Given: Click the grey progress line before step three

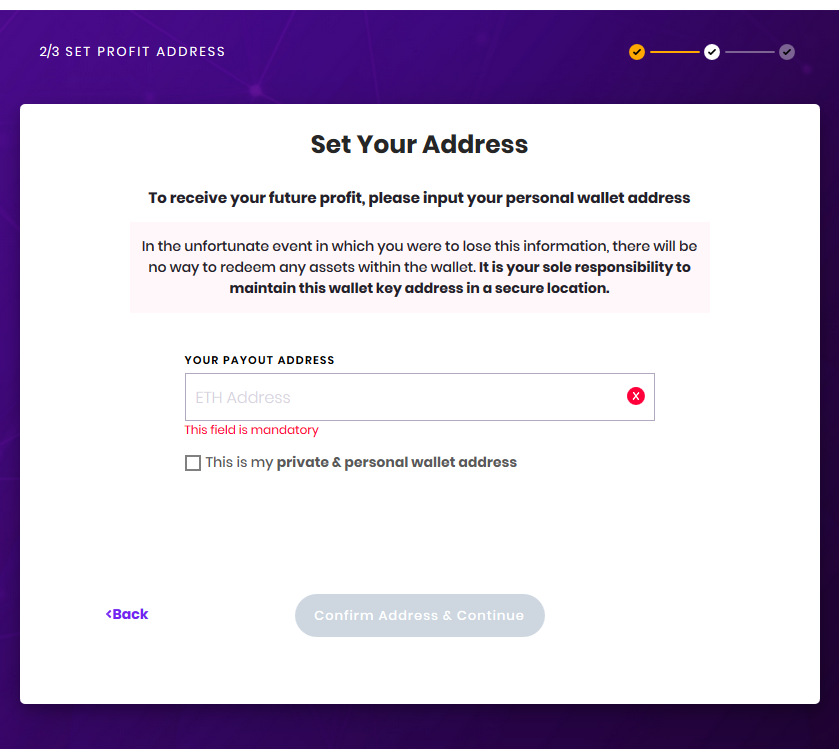Looking at the screenshot, I should coord(749,52).
